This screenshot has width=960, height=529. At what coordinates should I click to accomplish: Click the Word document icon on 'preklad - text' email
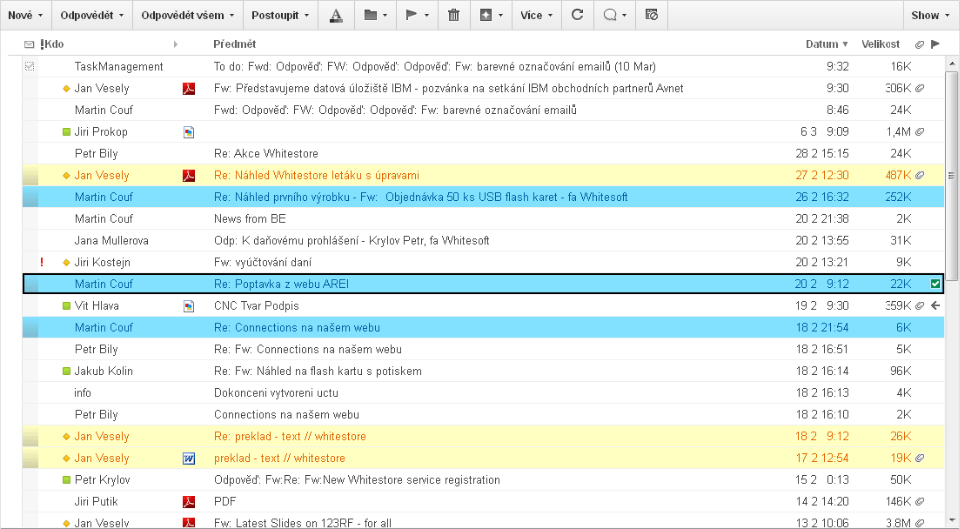coord(188,458)
